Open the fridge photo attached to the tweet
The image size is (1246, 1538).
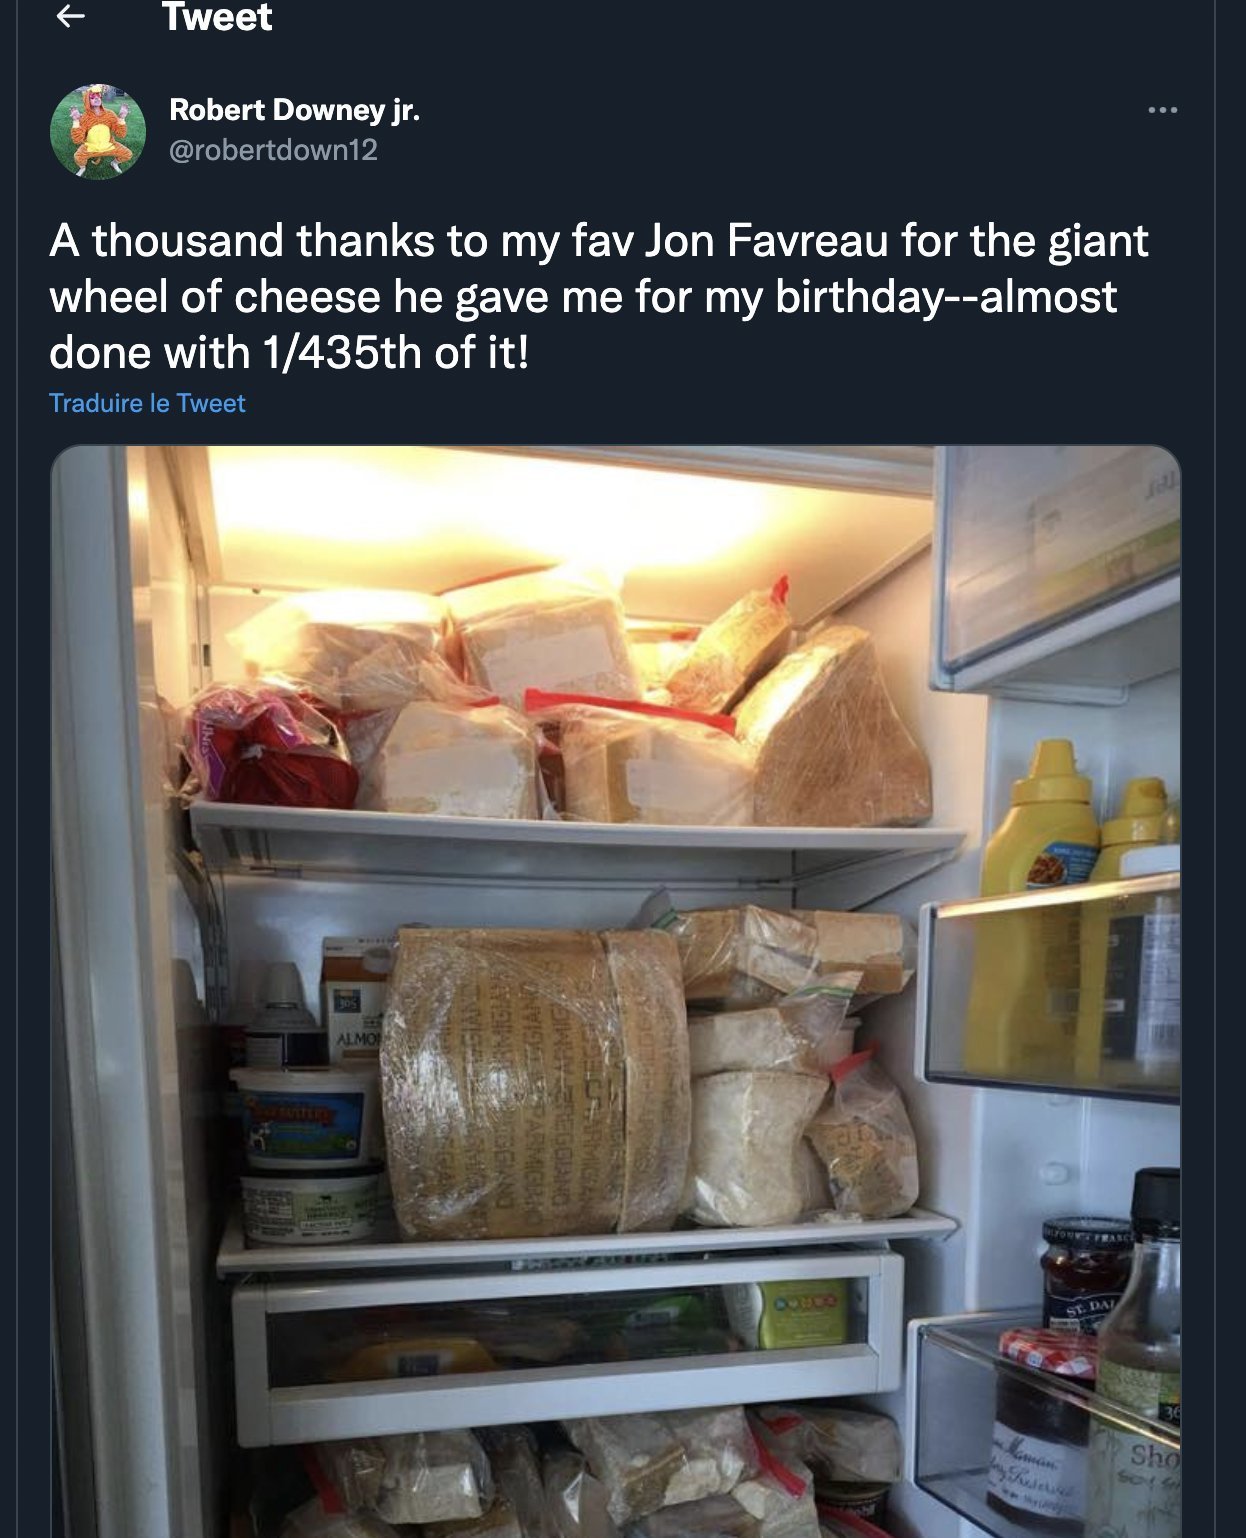point(616,991)
